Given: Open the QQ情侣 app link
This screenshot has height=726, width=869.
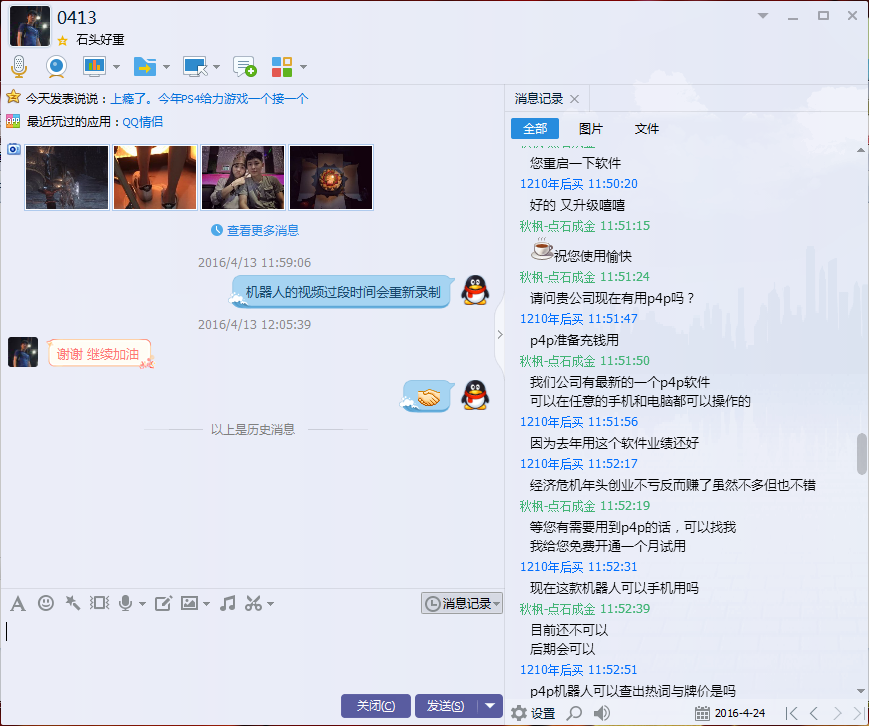Looking at the screenshot, I should point(142,122).
